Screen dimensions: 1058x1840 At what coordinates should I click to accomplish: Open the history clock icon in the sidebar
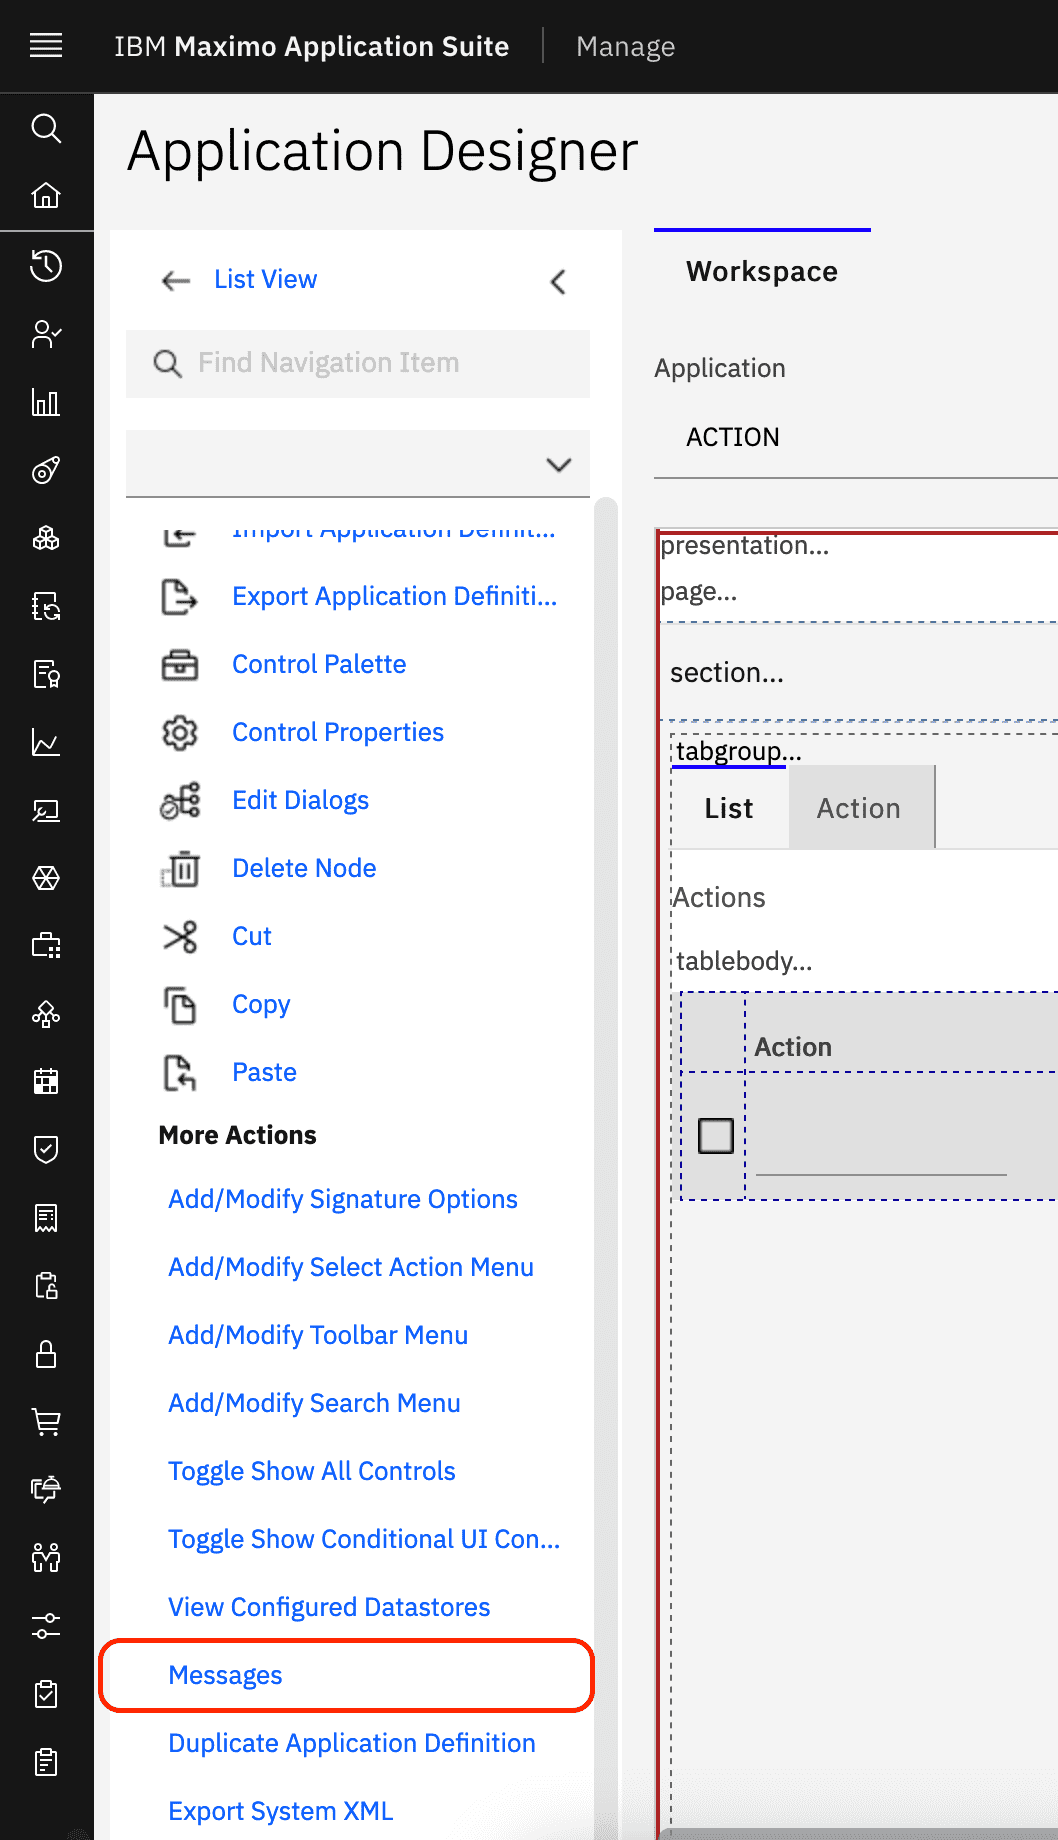46,265
